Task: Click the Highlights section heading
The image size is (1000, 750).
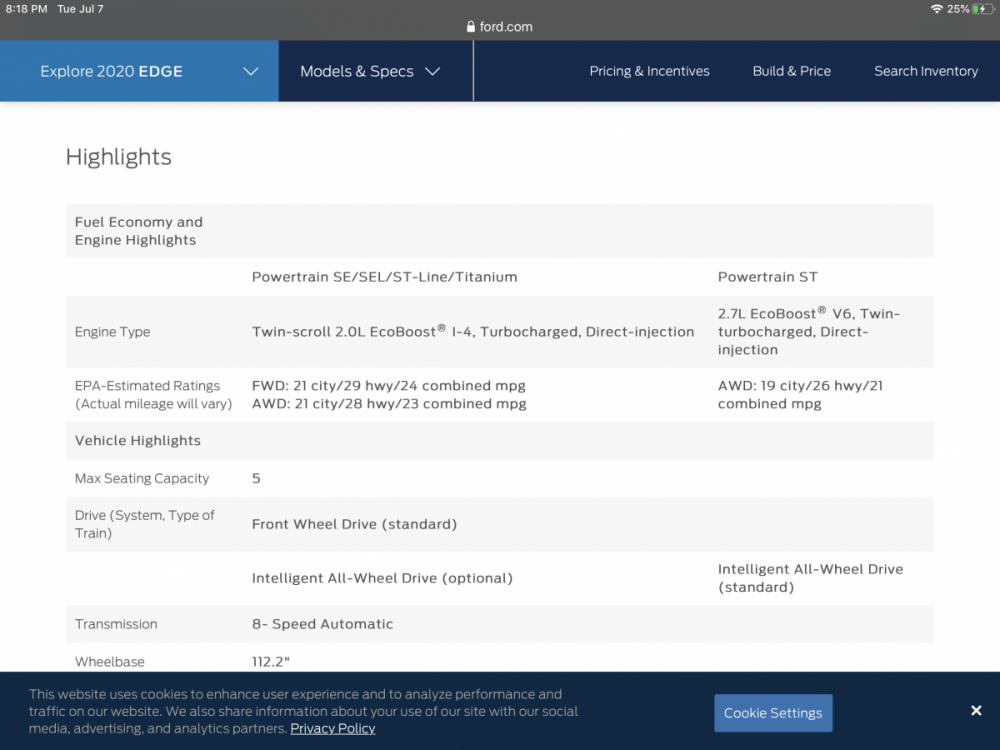Action: [118, 157]
